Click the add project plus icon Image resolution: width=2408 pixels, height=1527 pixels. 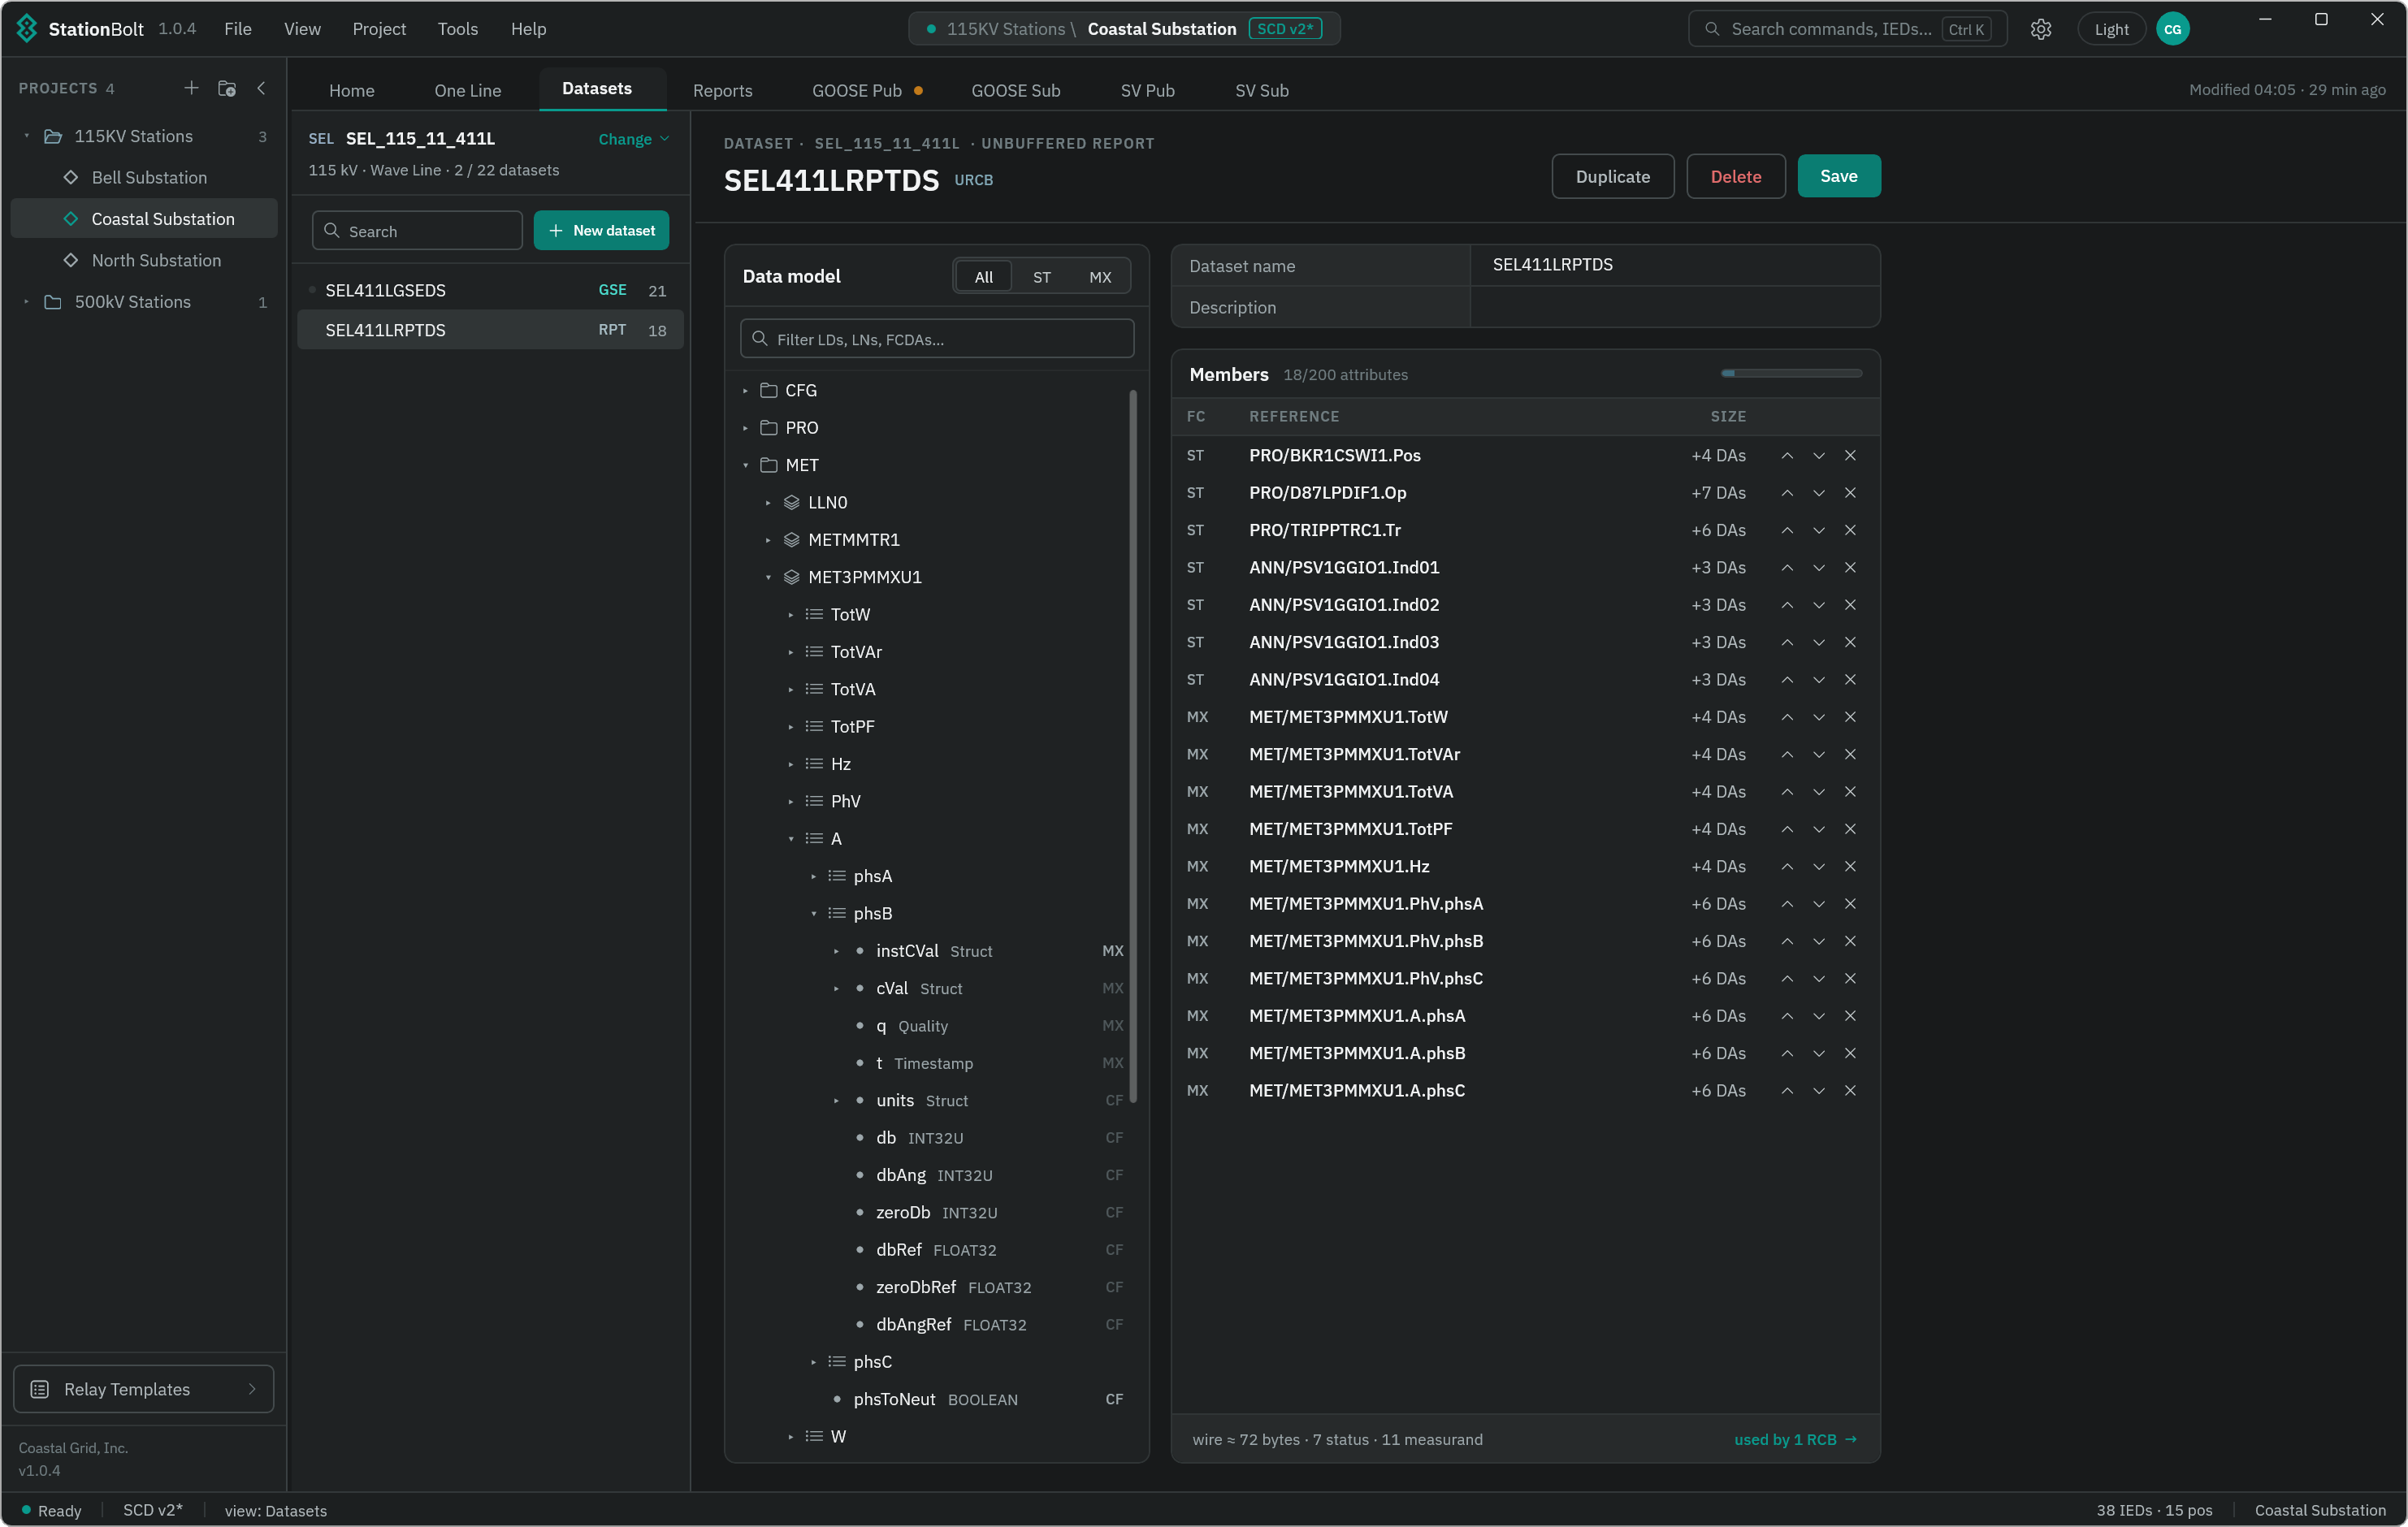click(x=191, y=88)
